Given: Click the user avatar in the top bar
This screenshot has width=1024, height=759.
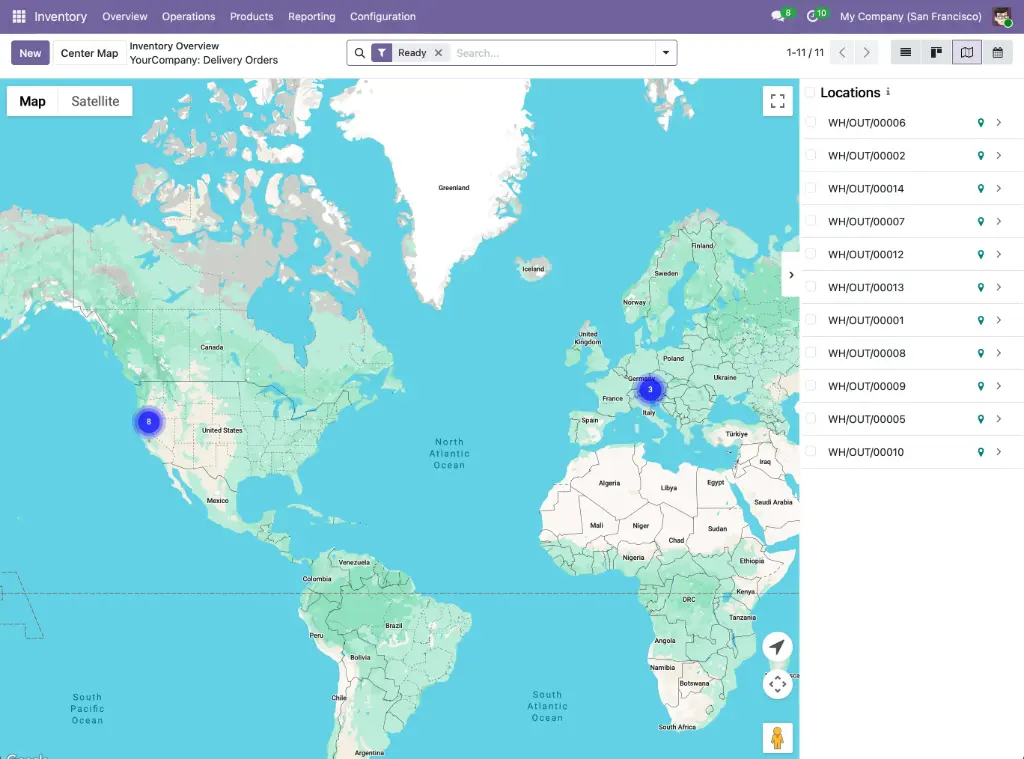Looking at the screenshot, I should tap(1001, 16).
